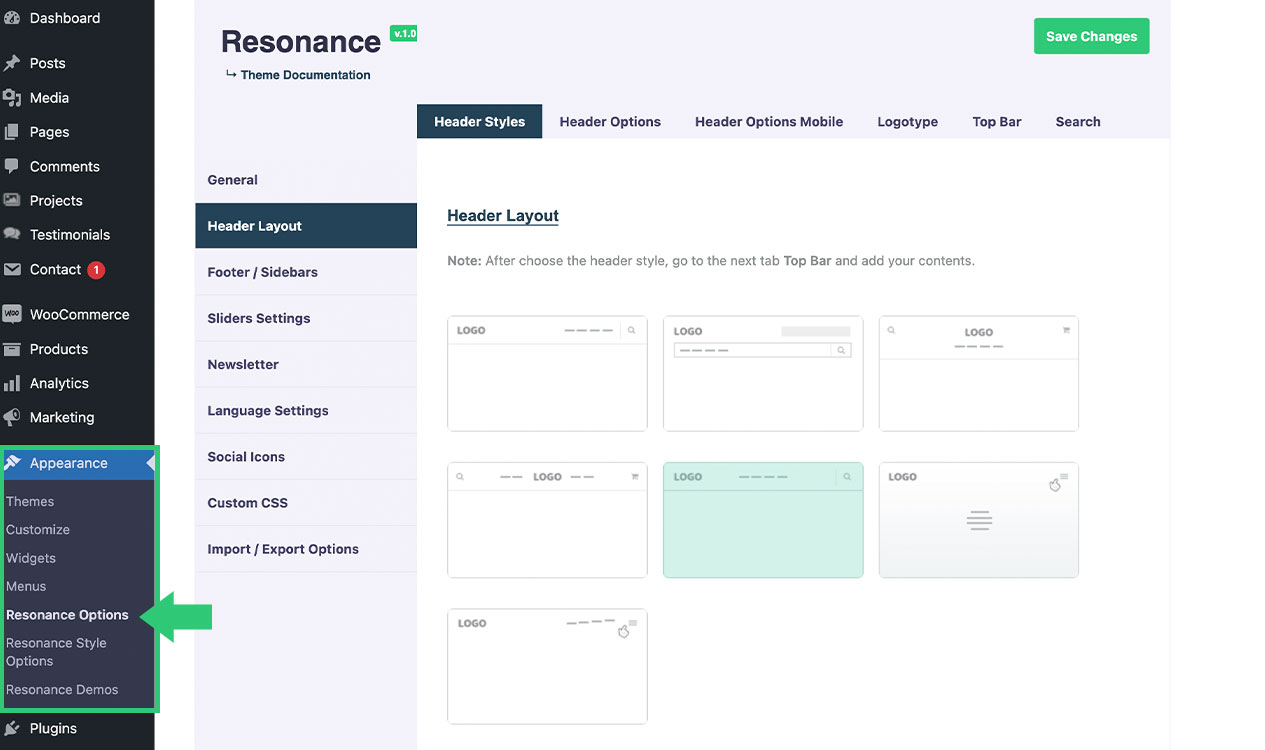Click the Media library icon

(12, 97)
